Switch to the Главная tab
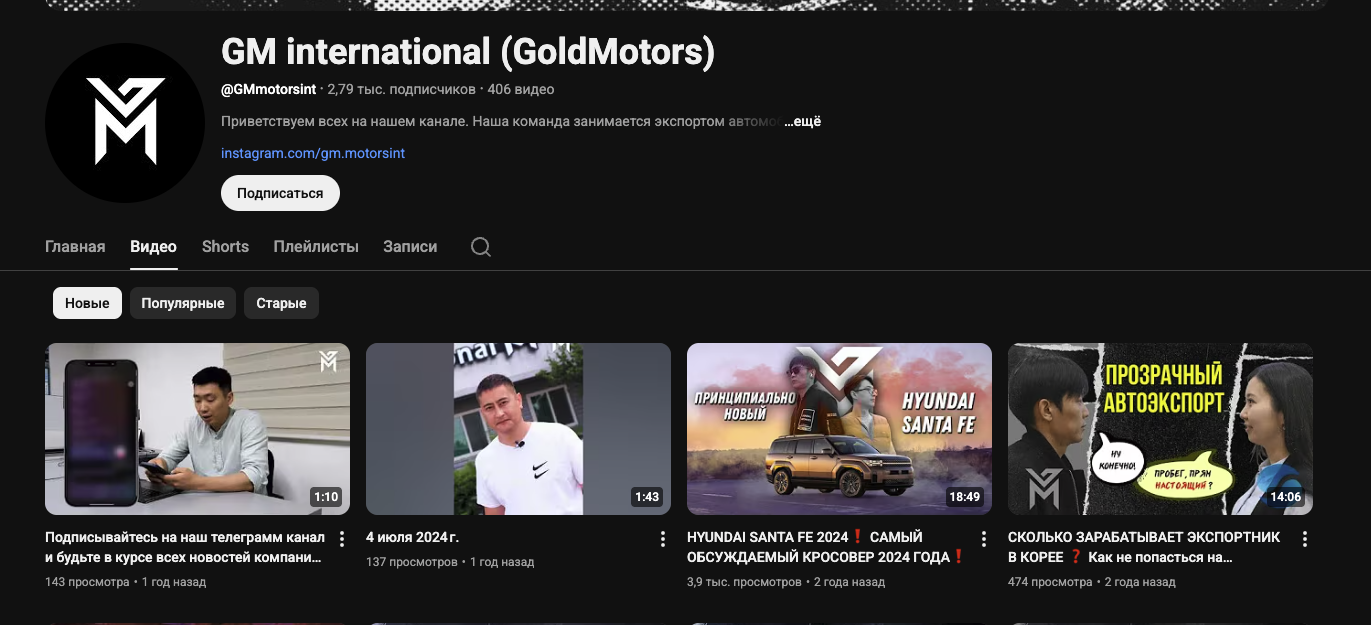Screen dimensions: 1371x625 (75, 246)
